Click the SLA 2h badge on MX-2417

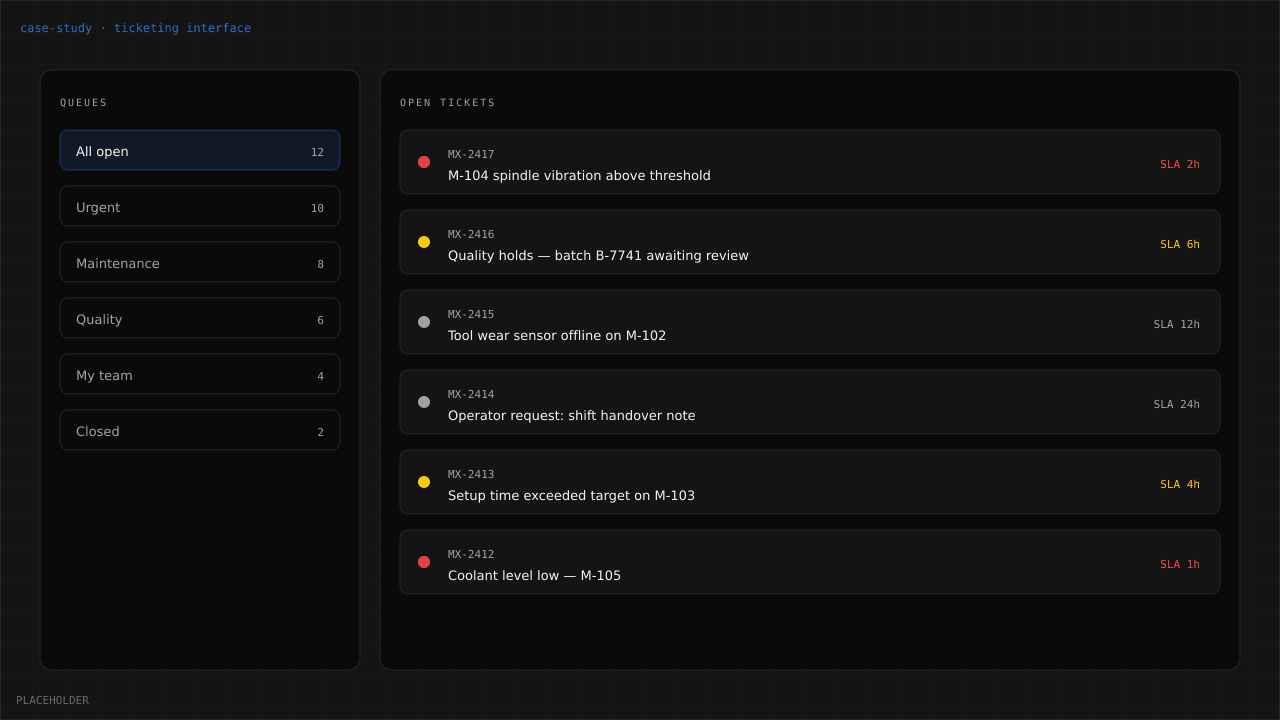(x=1179, y=163)
